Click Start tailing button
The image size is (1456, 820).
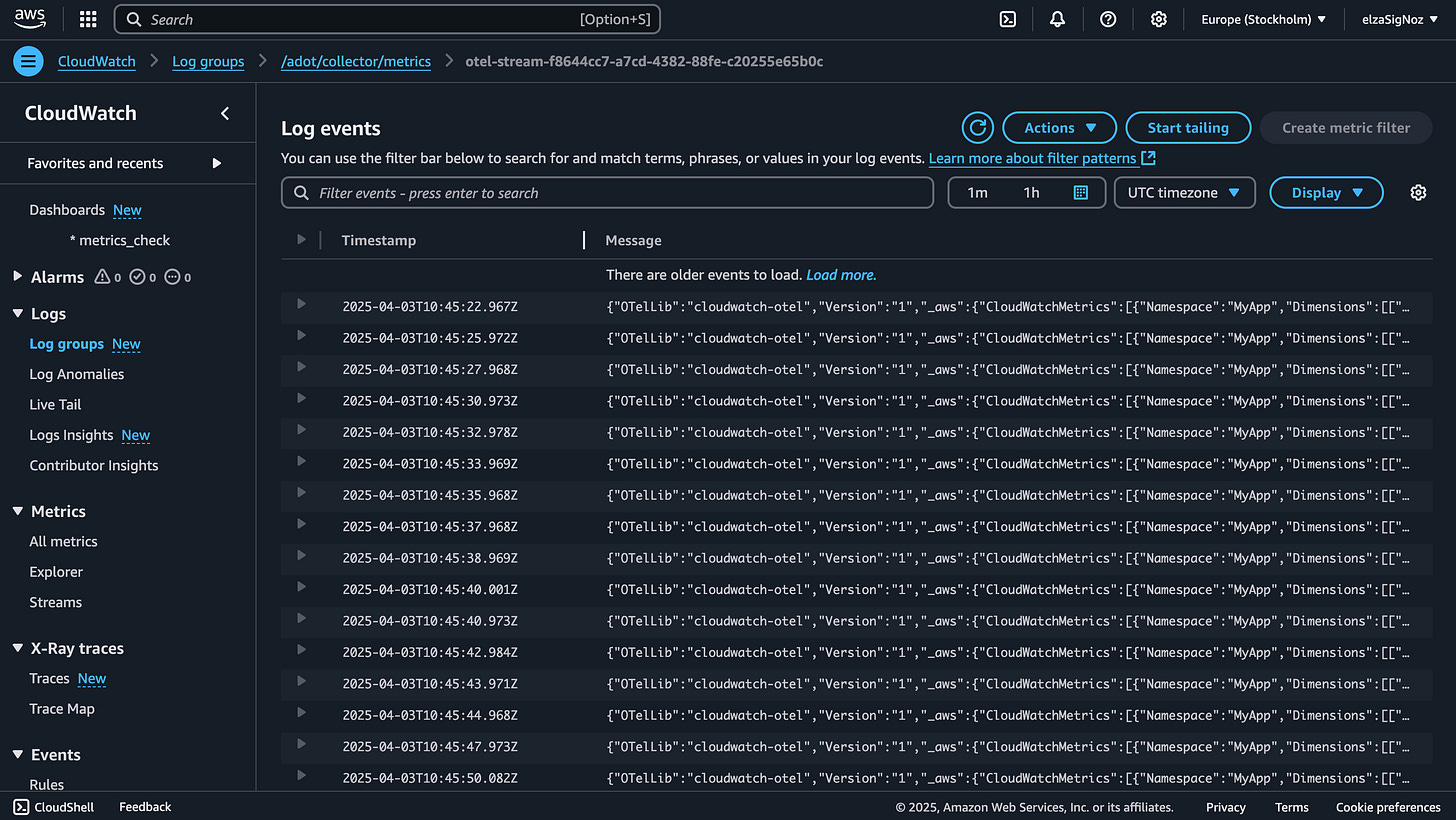1188,128
